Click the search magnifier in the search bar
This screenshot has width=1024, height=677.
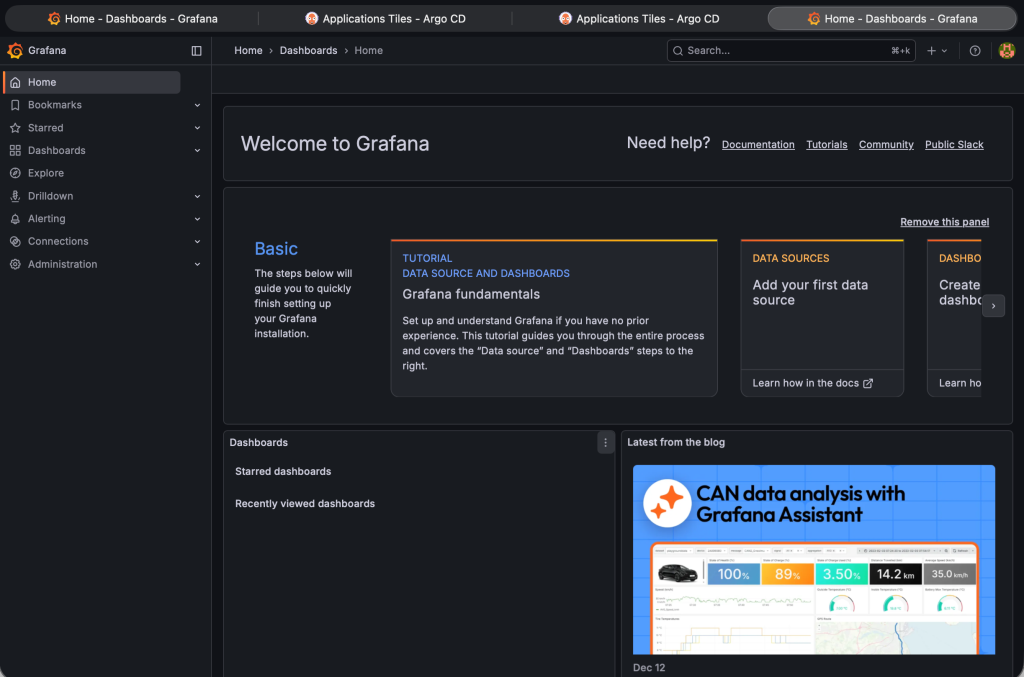pos(677,50)
